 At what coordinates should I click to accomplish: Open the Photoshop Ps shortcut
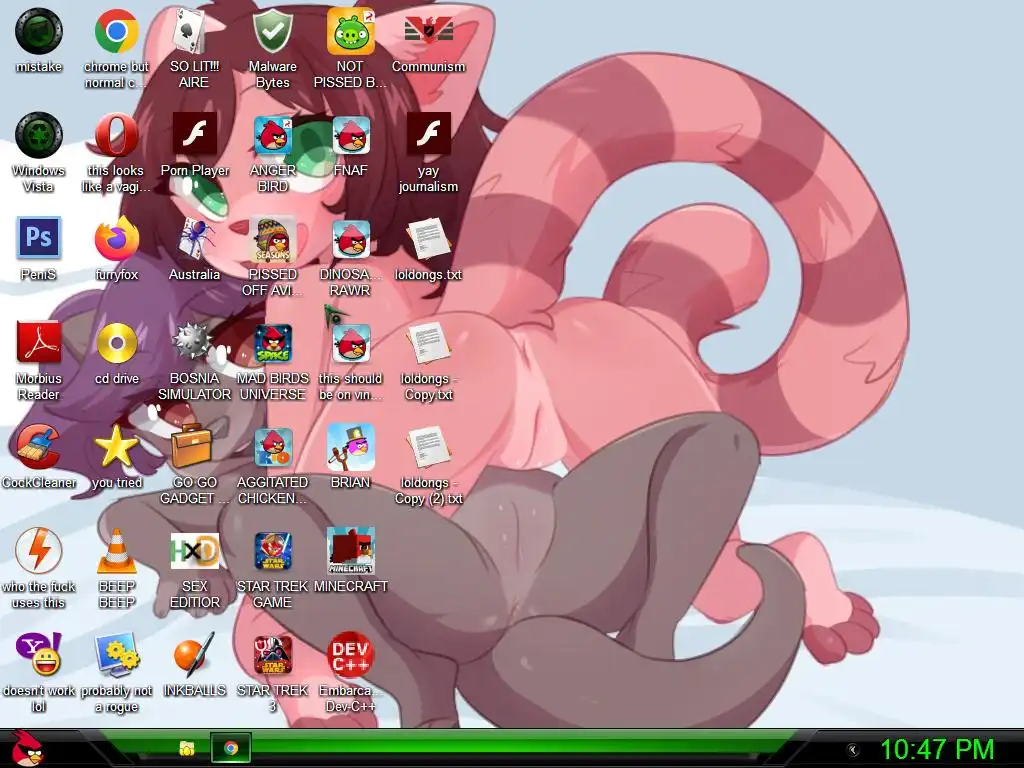pyautogui.click(x=39, y=238)
